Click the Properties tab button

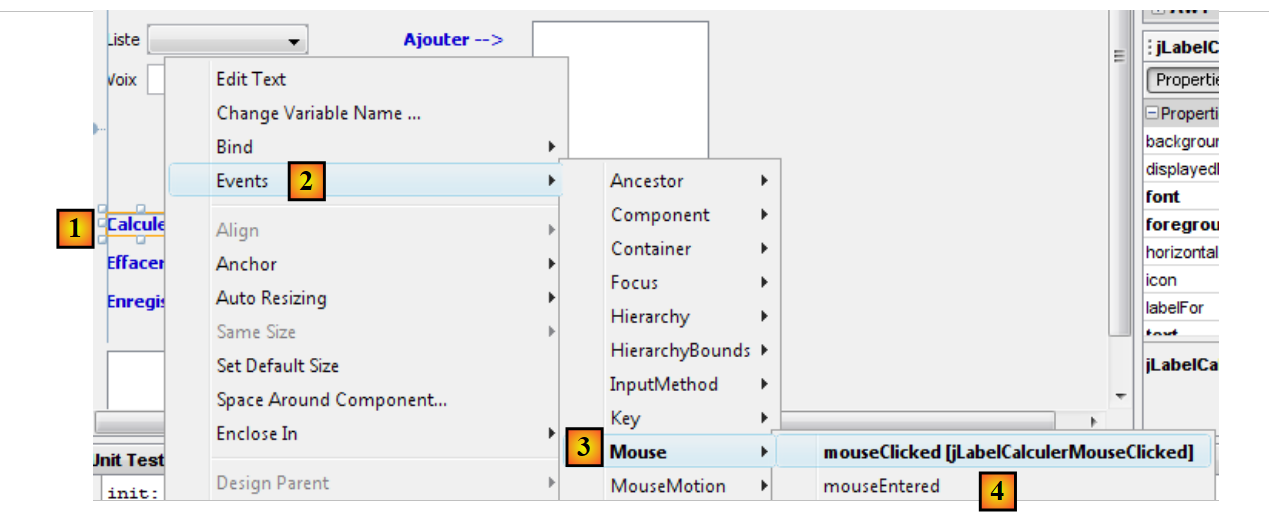click(x=1184, y=80)
